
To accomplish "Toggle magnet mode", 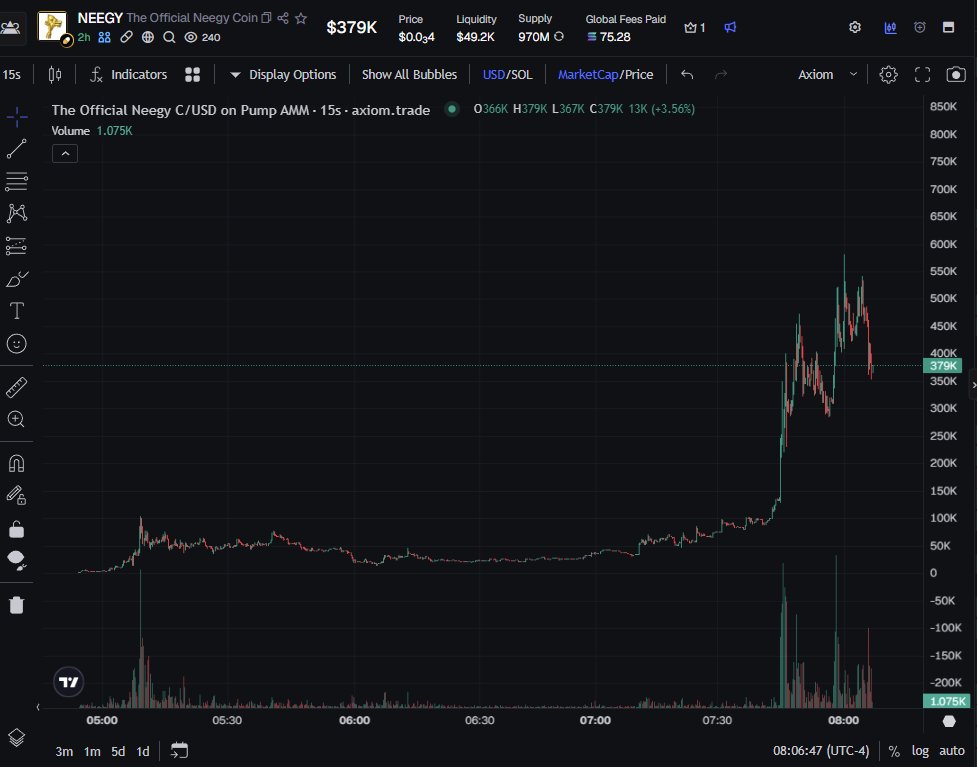I will [x=17, y=464].
